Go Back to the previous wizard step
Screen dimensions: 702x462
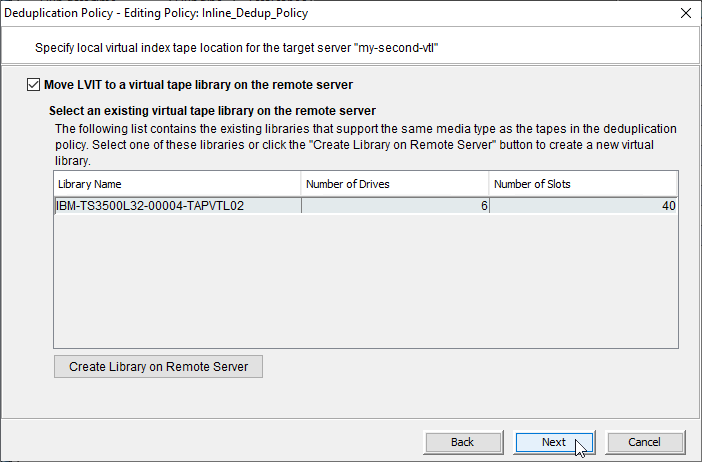click(x=463, y=442)
